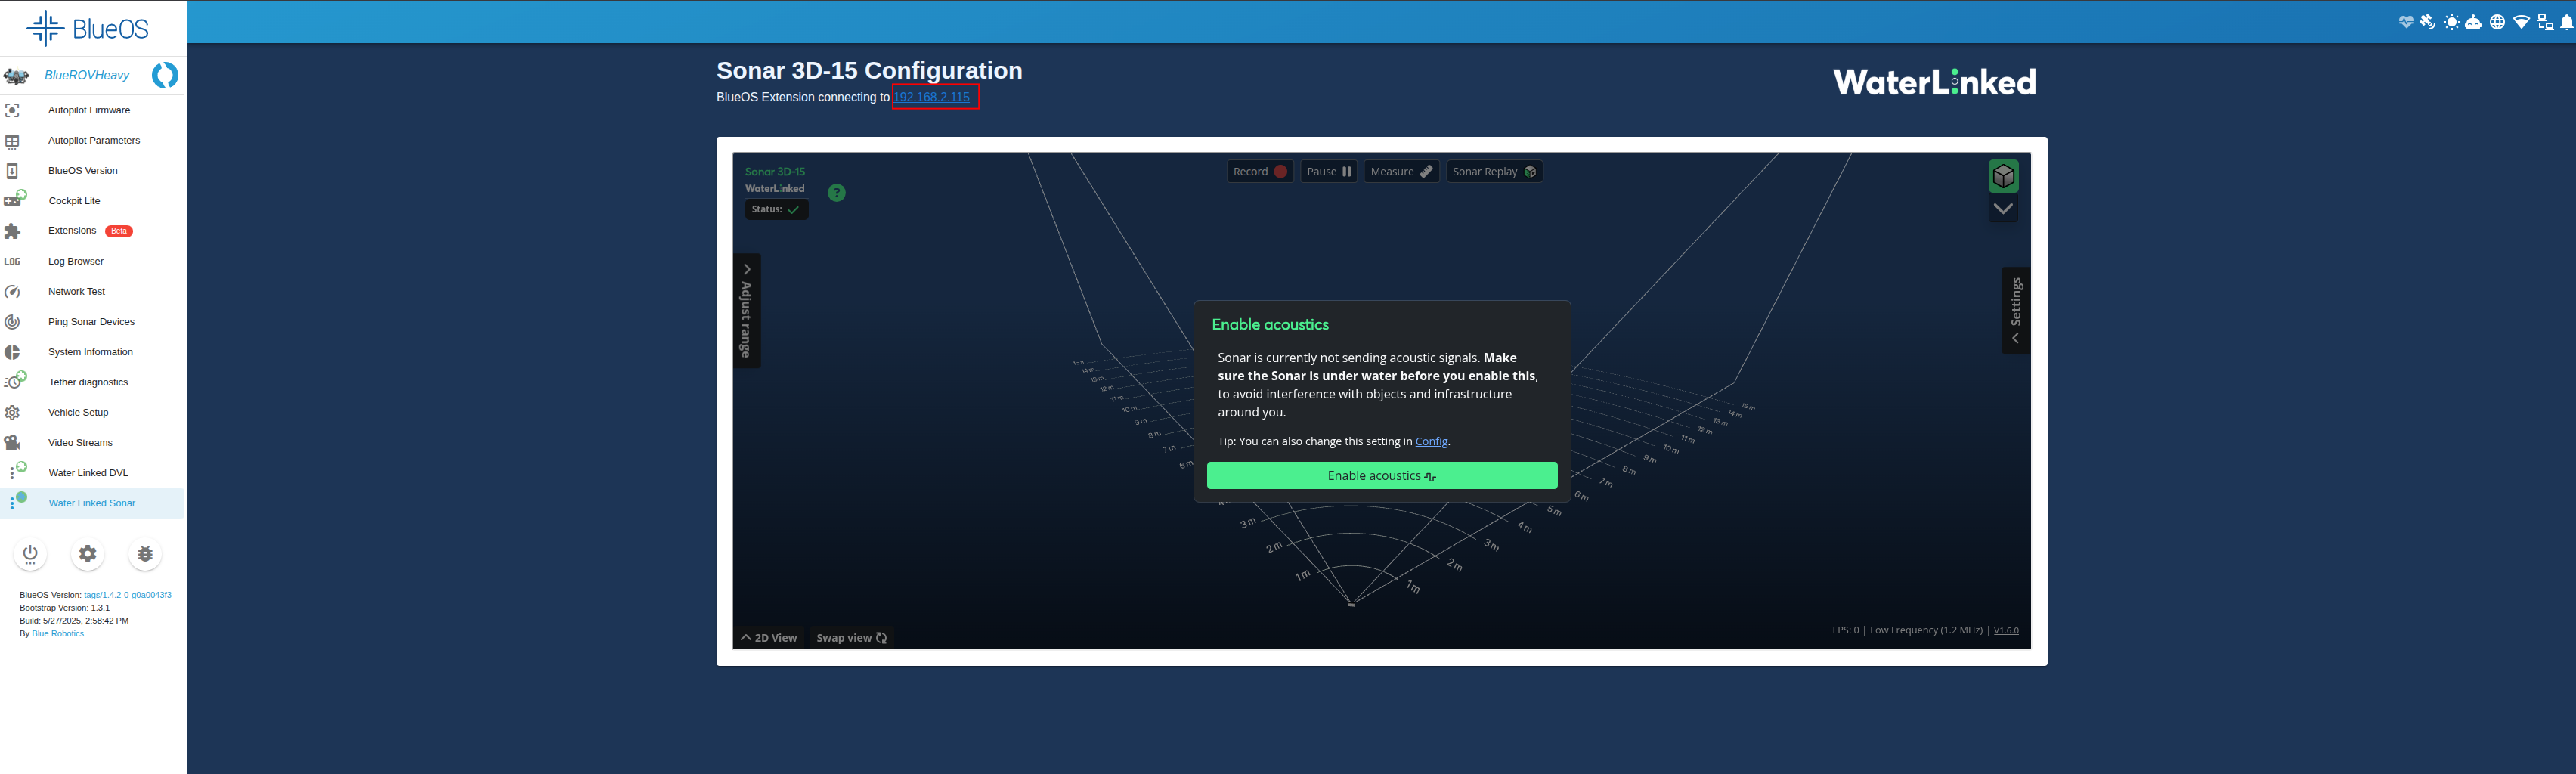Open the WiFi status icon in header
Screen dimensions: 2576x774
pyautogui.click(x=2521, y=22)
